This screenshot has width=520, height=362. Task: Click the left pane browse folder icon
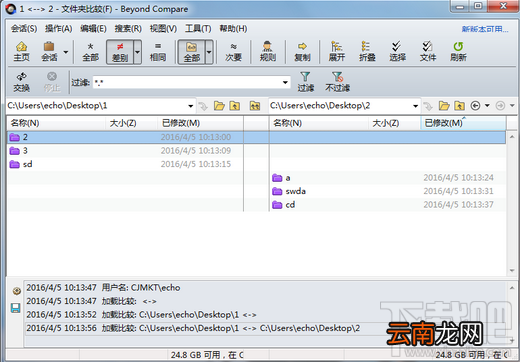[219, 106]
